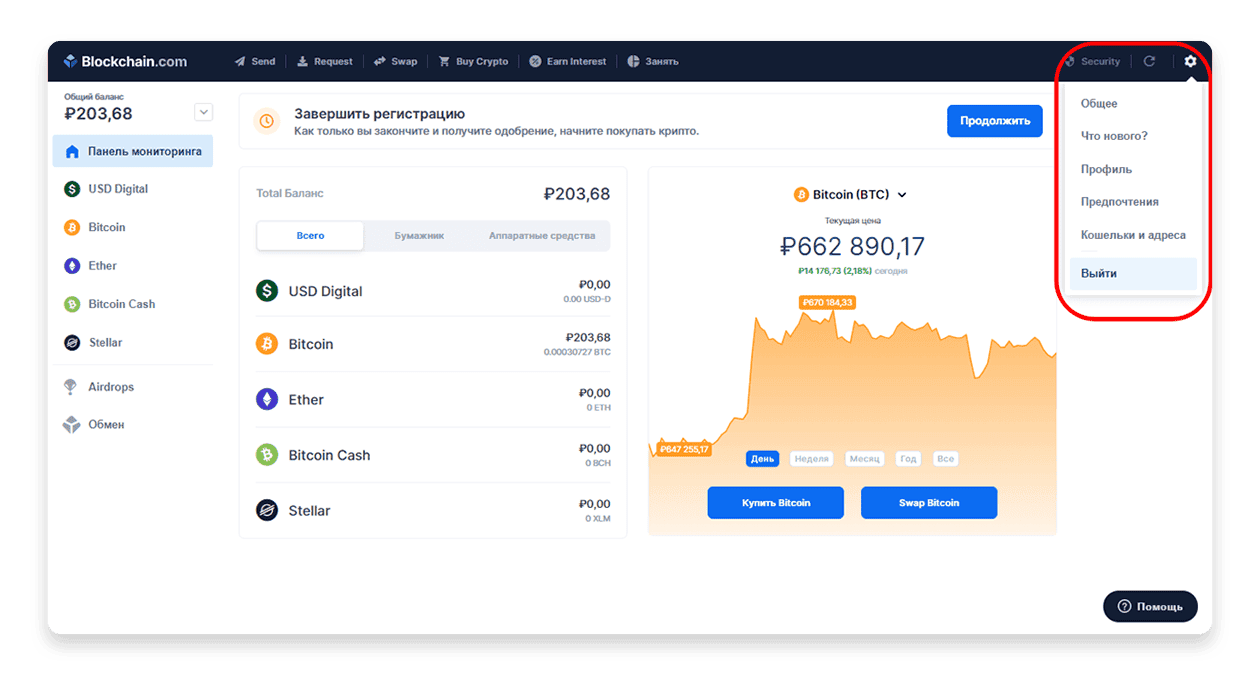Click the Bitcoin Cash icon in balance list
Image resolution: width=1260 pixels, height=675 pixels.
[267, 455]
